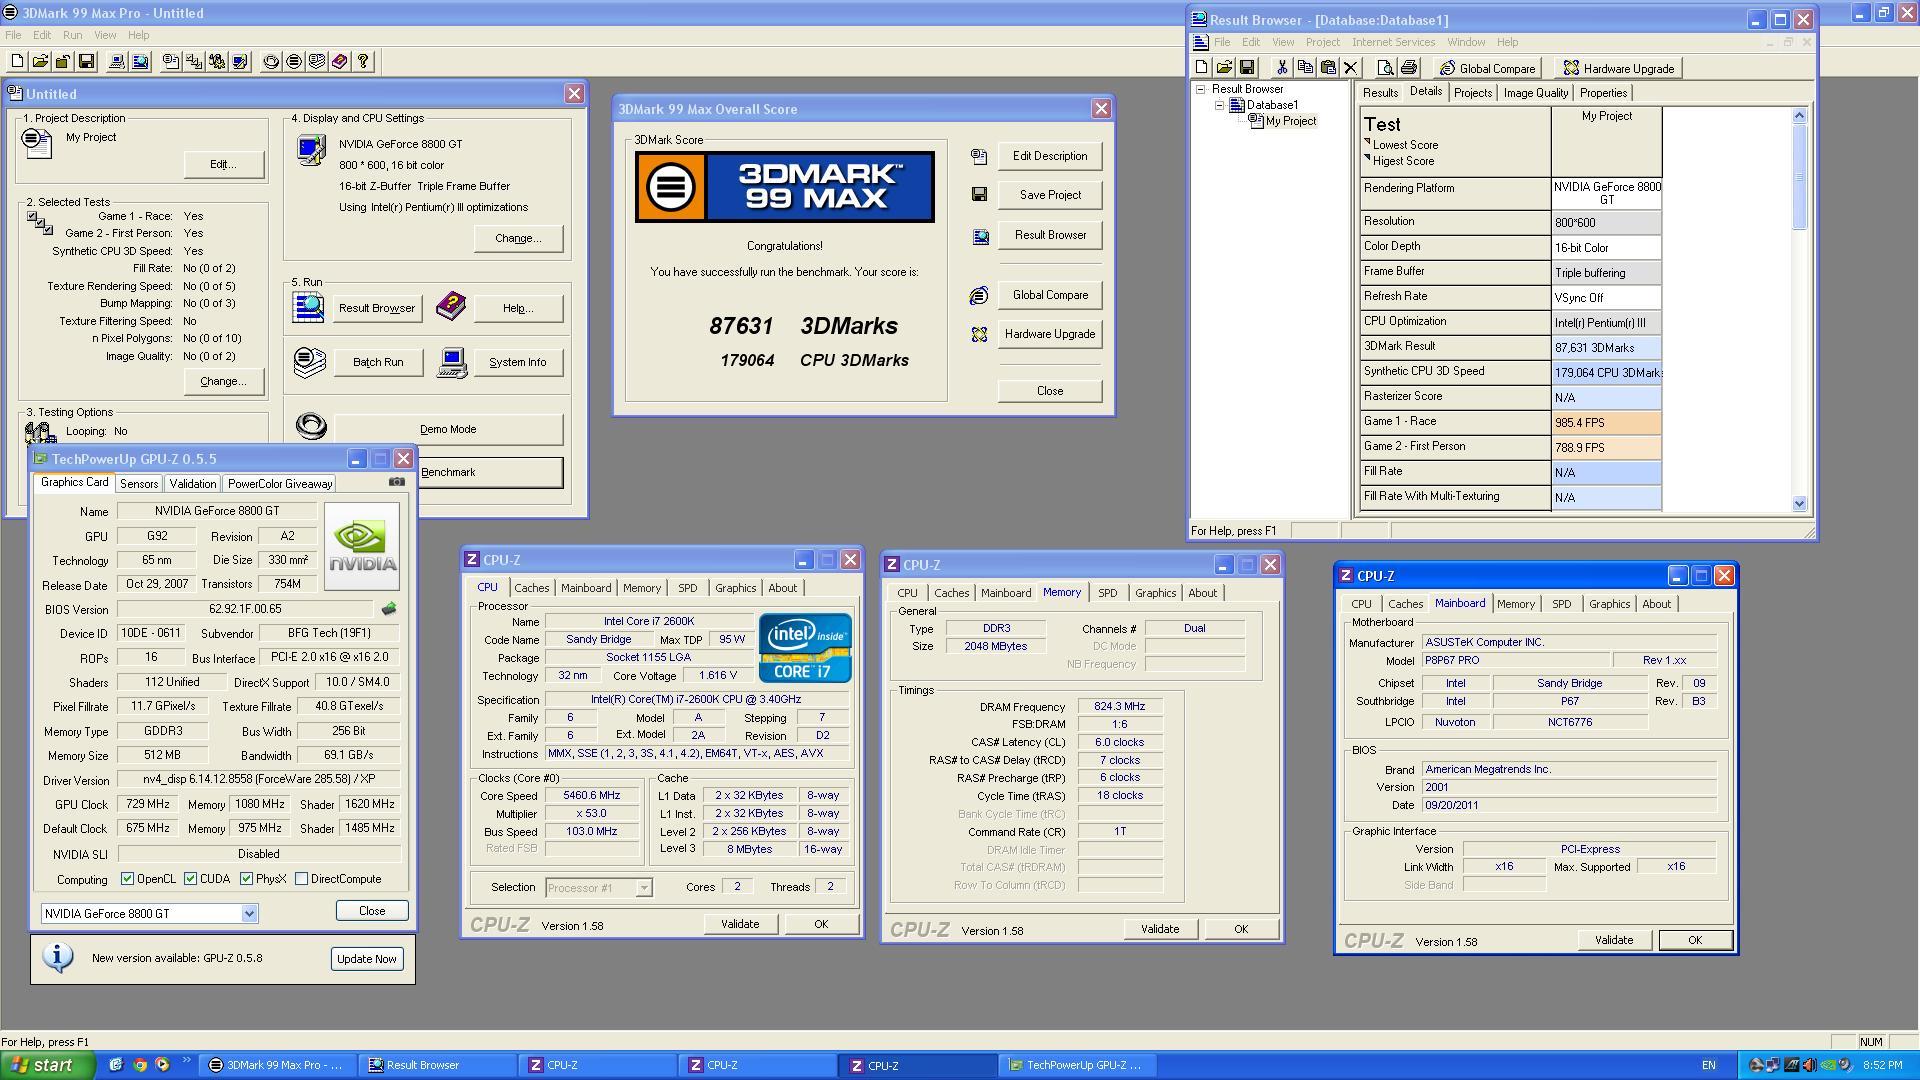Open the Run menu in 3DMark
Viewport: 1920px width, 1080px height.
[x=72, y=35]
